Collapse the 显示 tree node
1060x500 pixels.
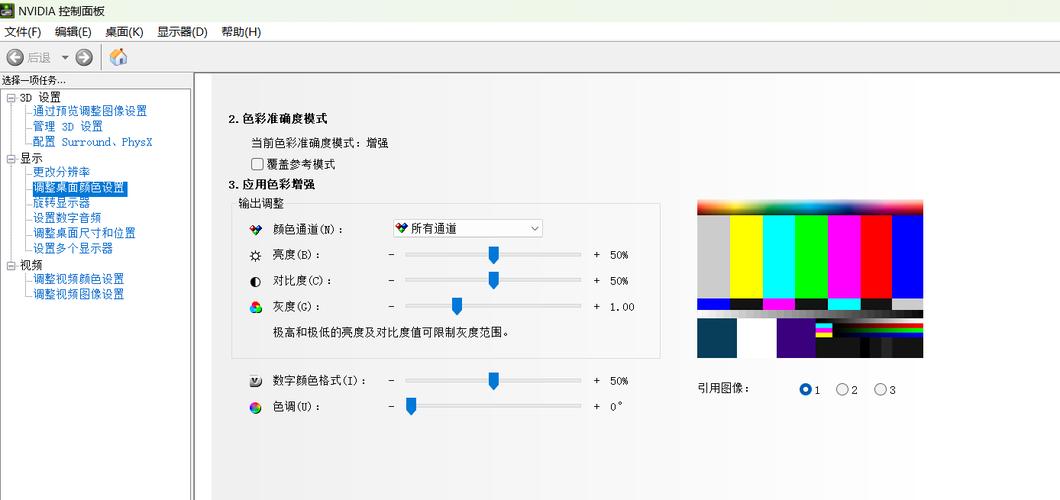[x=11, y=159]
